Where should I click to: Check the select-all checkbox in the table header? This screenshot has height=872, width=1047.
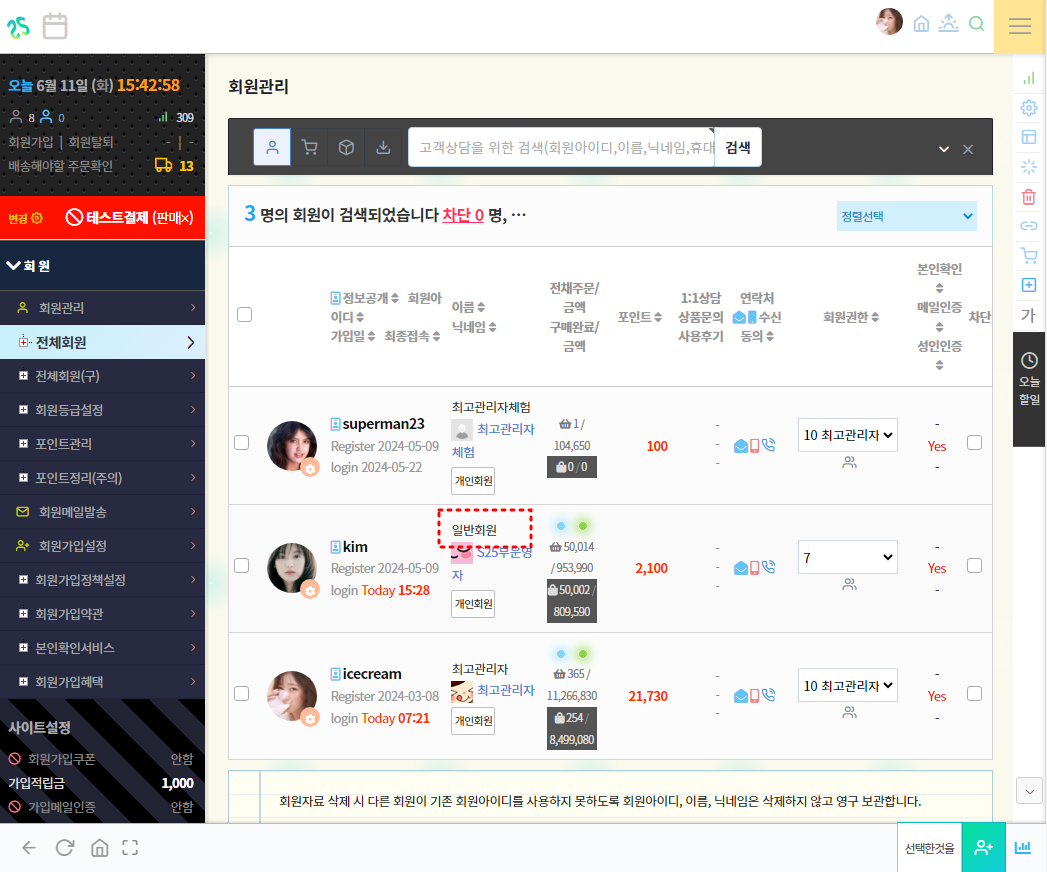coord(244,315)
